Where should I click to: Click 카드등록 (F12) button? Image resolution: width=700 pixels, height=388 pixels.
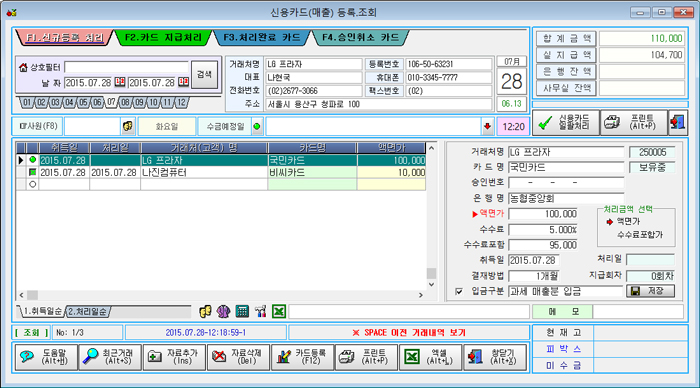tap(303, 357)
